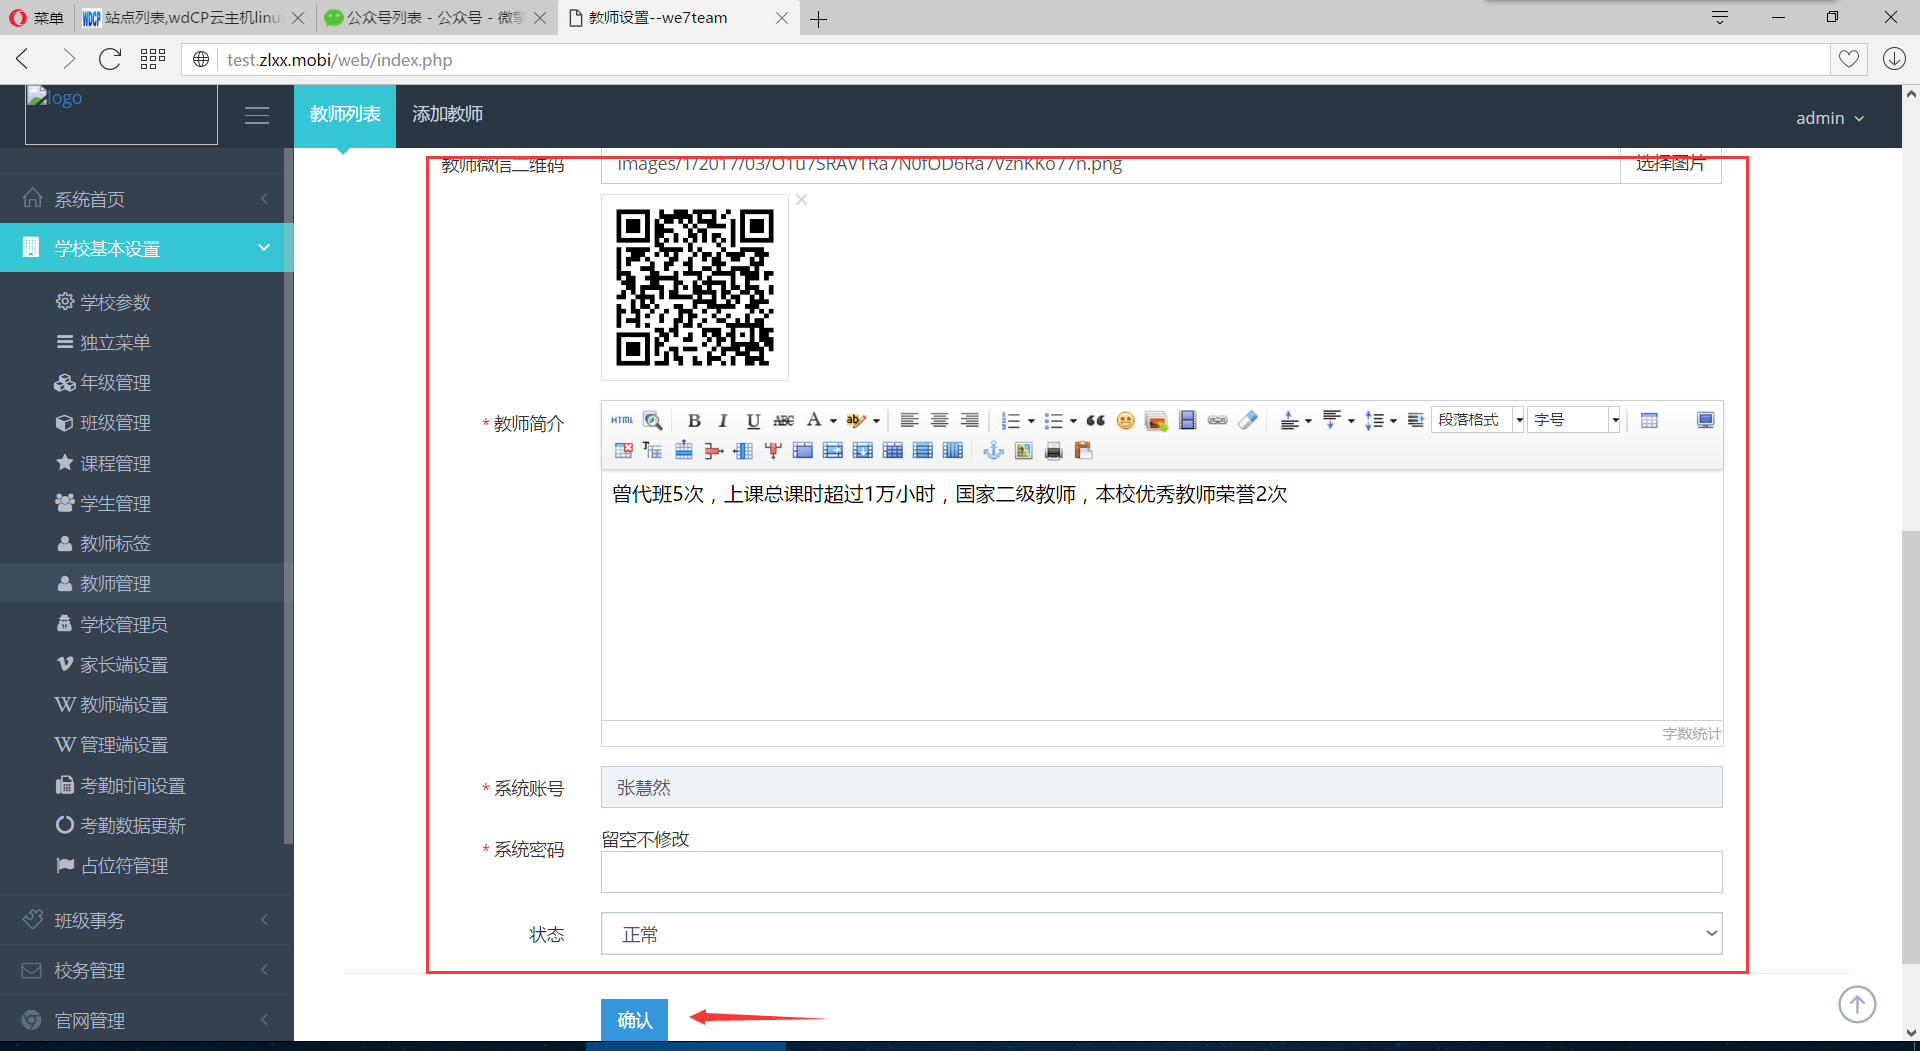Expand the 班级事务 menu section
1920x1051 pixels.
(x=147, y=920)
